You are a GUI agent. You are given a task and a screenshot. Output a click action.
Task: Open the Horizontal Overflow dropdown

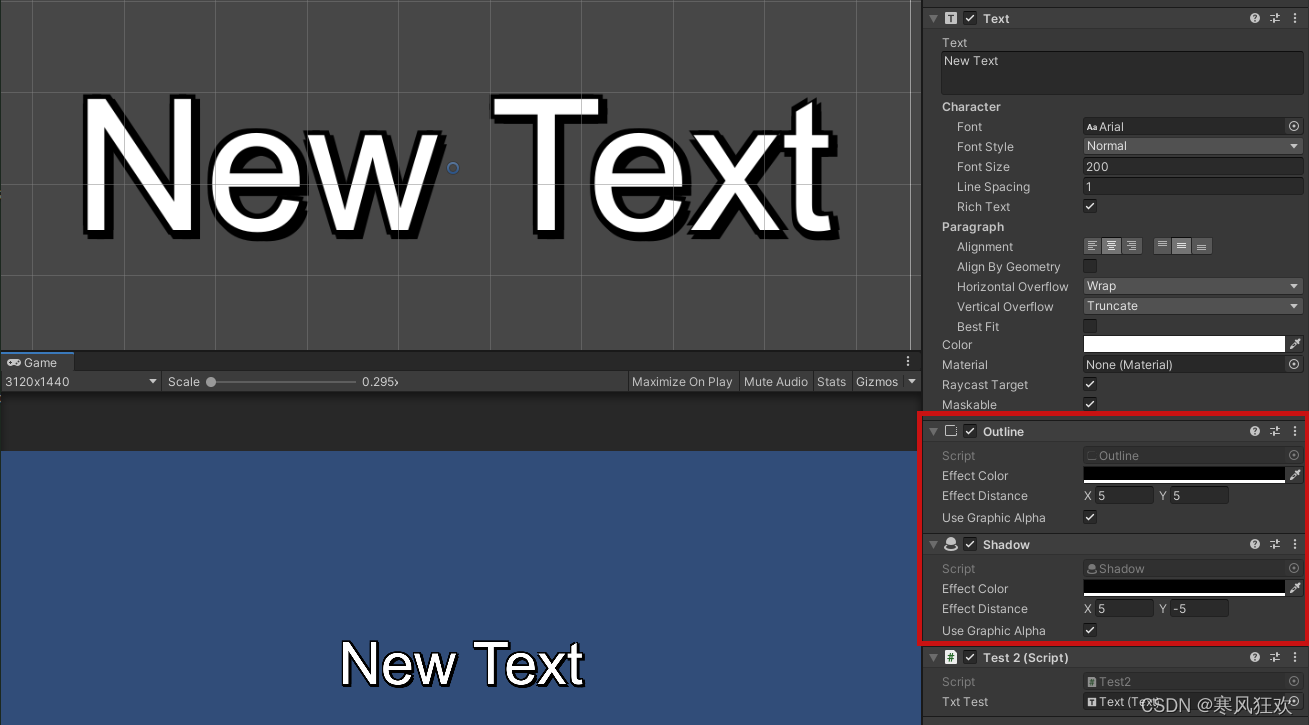click(x=1193, y=286)
